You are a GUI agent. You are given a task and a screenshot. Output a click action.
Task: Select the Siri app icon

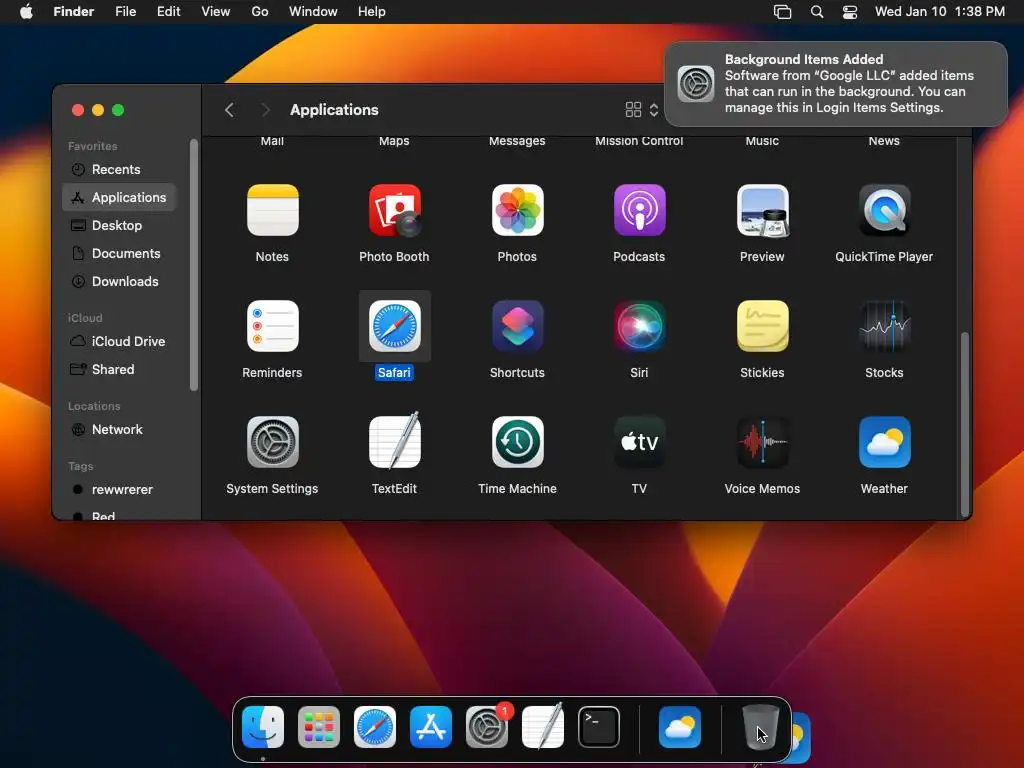click(639, 326)
